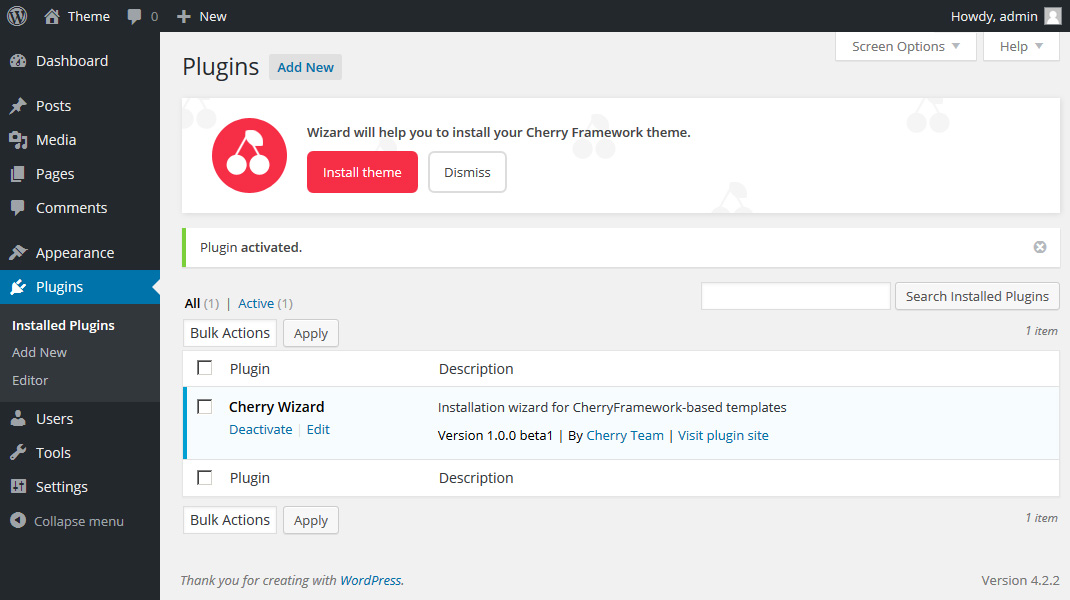The width and height of the screenshot is (1070, 600).
Task: Open the Theme site home icon
Action: (x=52, y=16)
